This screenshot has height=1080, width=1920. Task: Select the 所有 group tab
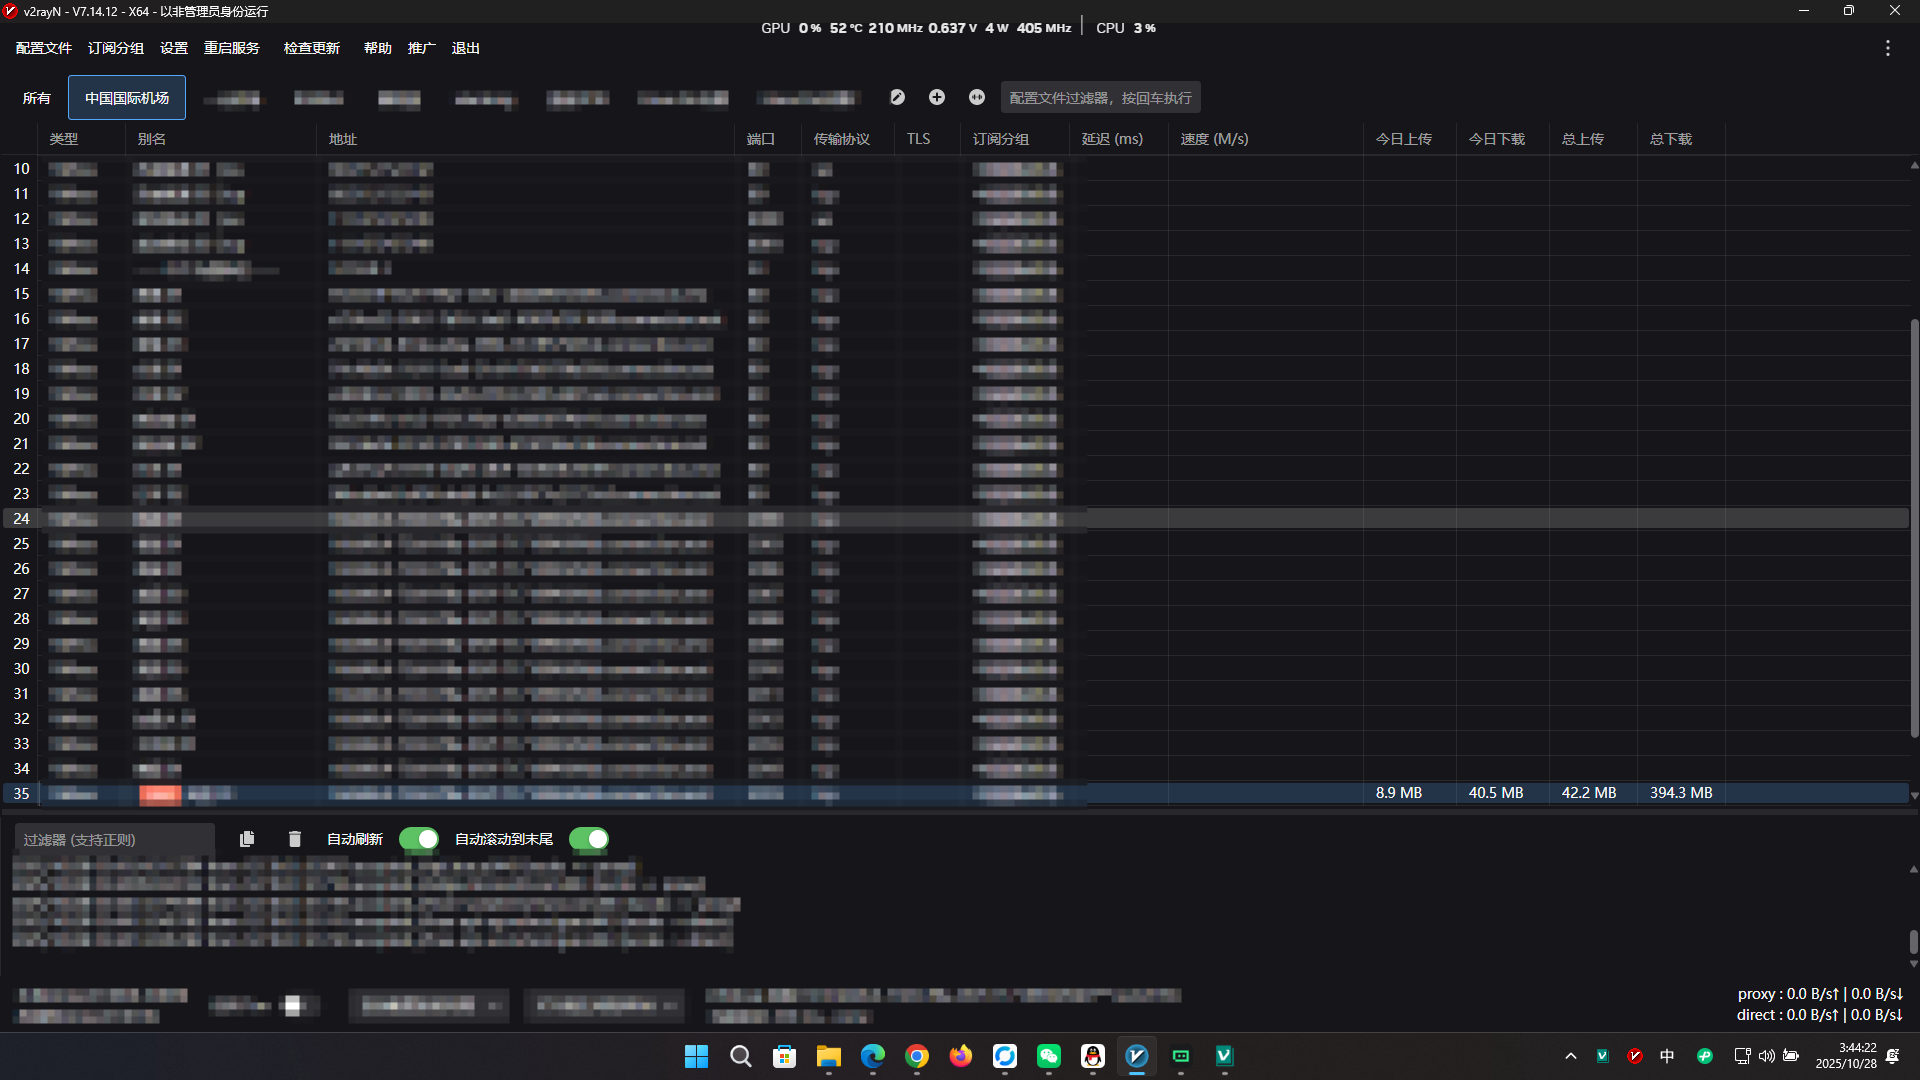[x=37, y=98]
